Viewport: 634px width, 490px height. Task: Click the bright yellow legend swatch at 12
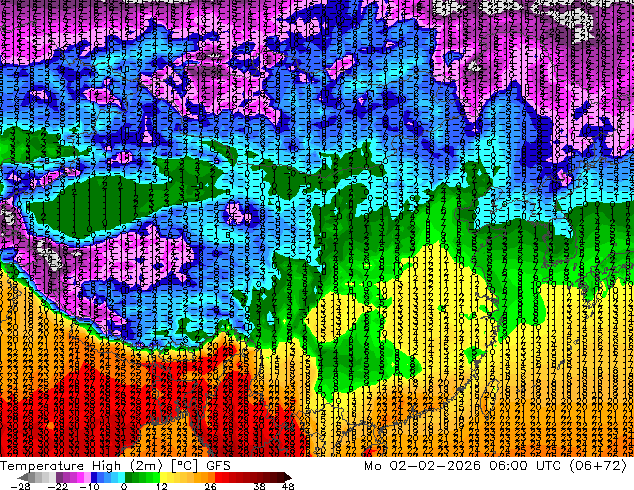point(163,477)
